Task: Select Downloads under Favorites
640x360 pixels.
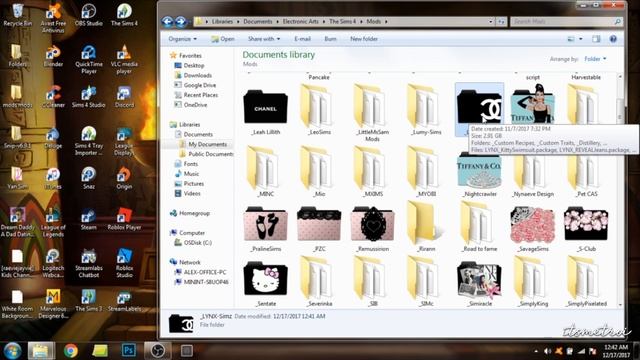Action: (193, 75)
